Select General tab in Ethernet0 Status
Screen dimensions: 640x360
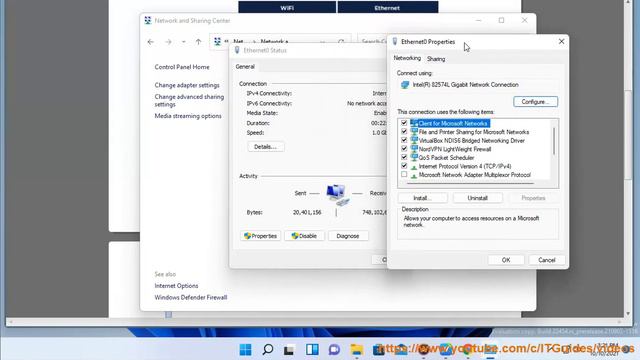pos(245,67)
